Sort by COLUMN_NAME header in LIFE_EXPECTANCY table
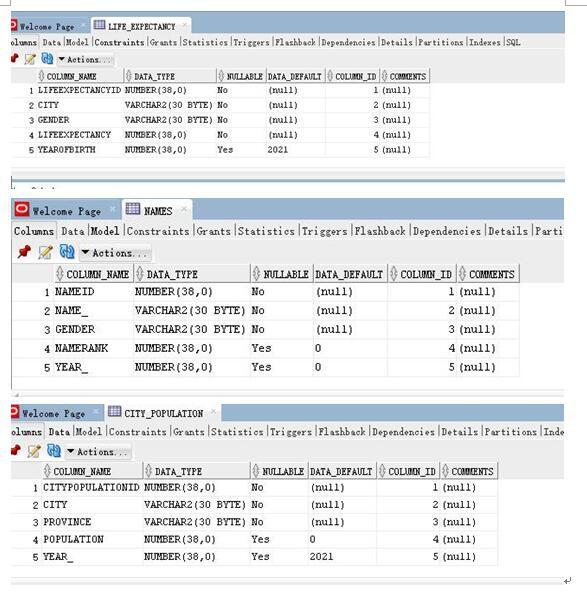The height and width of the screenshot is (597, 587). point(80,77)
